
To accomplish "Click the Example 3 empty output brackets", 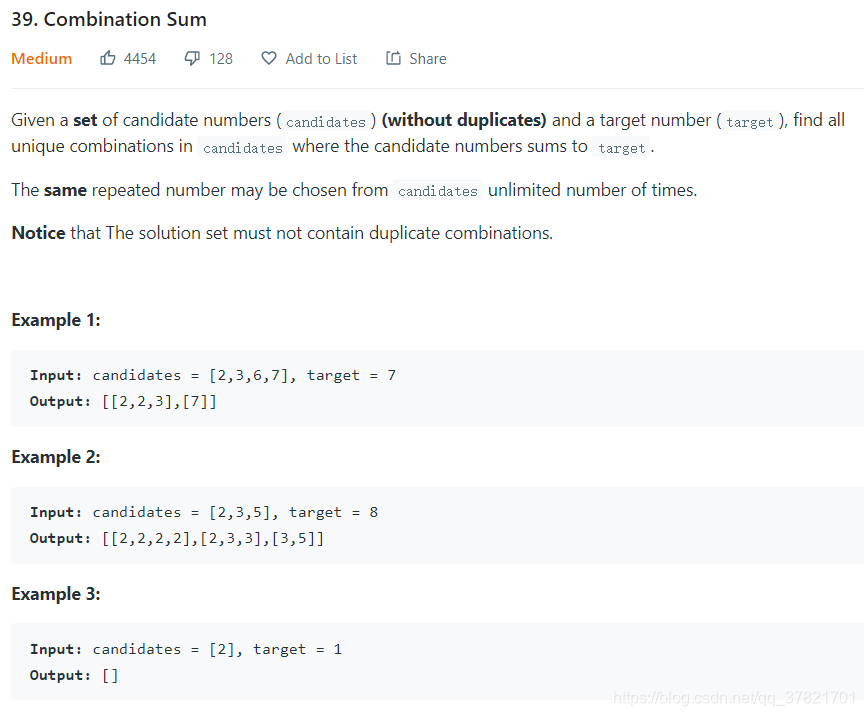I will click(x=110, y=675).
